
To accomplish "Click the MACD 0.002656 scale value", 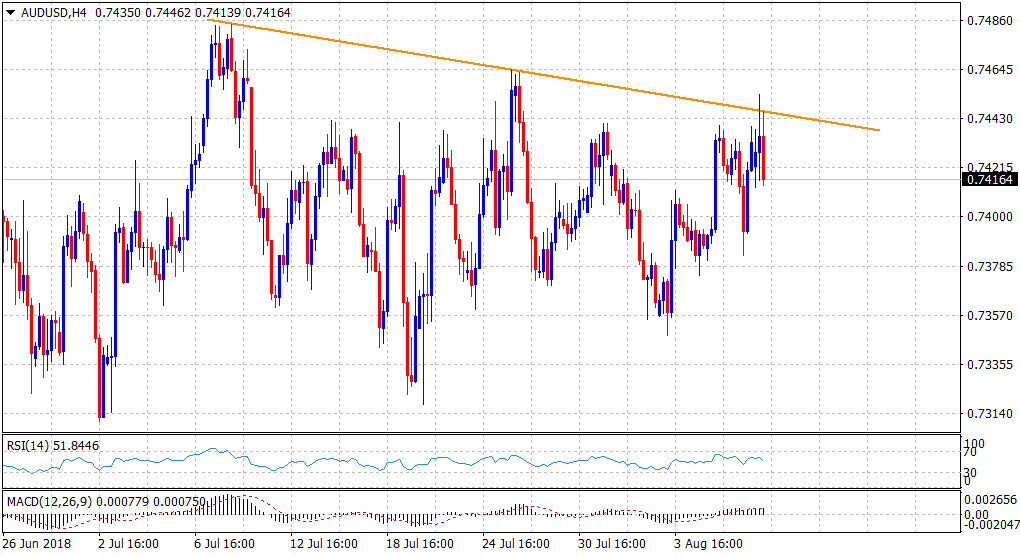I will pyautogui.click(x=992, y=500).
